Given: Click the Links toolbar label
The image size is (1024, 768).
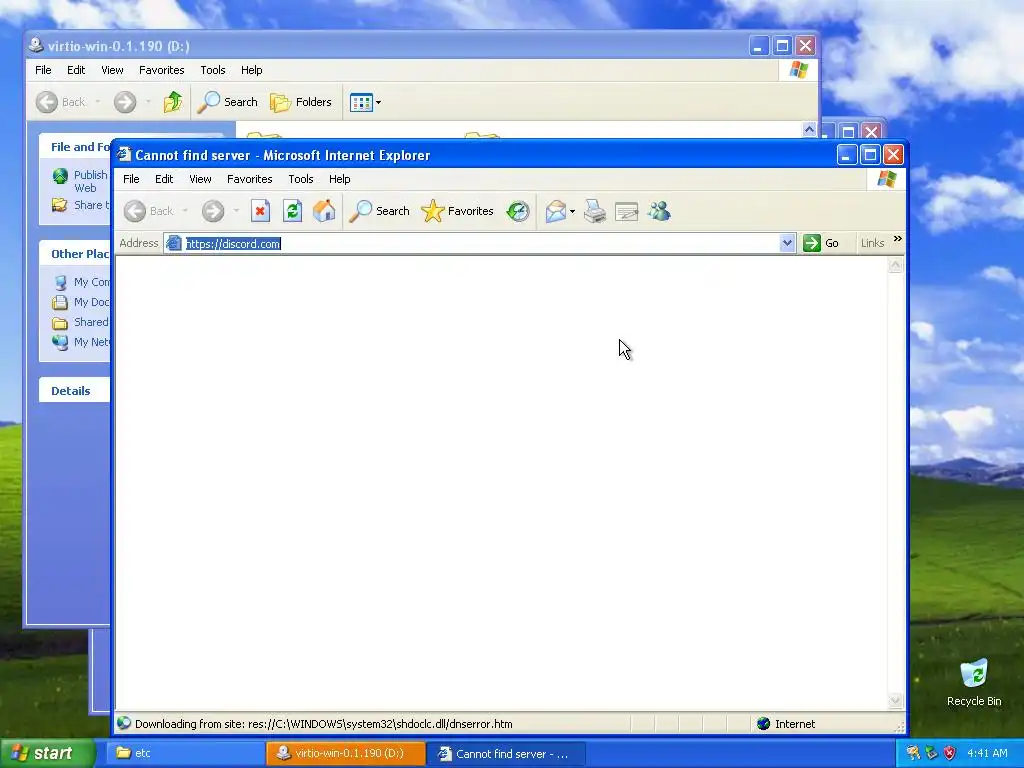Looking at the screenshot, I should 872,243.
